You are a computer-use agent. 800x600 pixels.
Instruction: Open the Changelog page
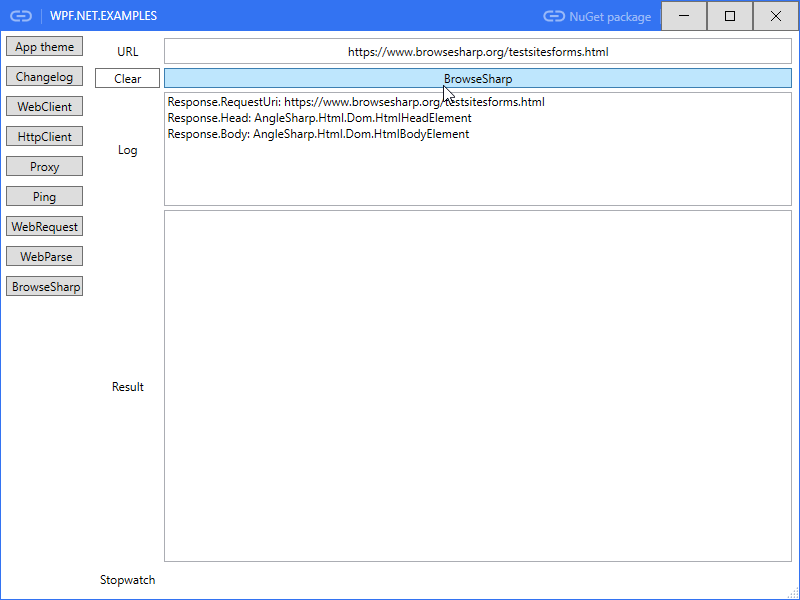(44, 77)
